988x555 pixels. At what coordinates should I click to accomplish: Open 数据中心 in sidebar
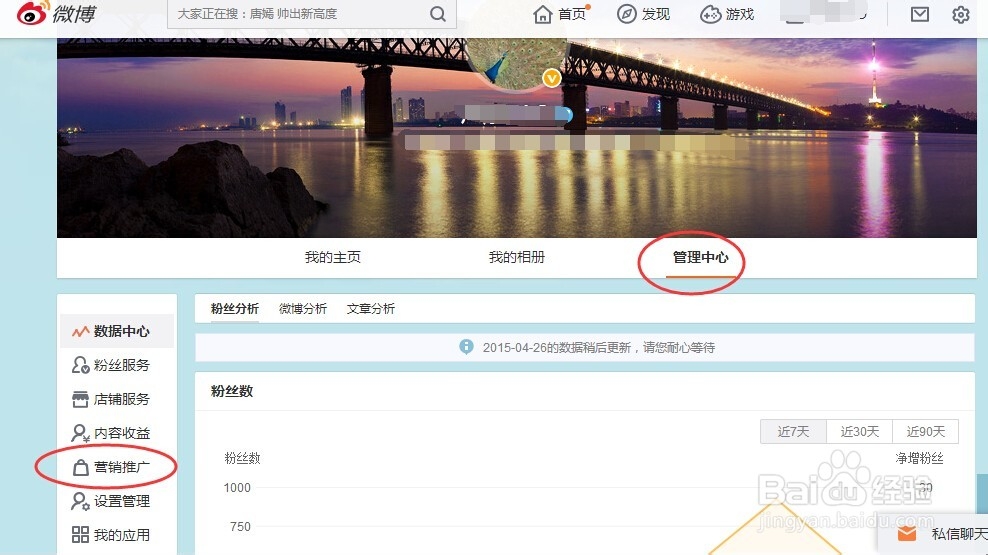coord(117,331)
